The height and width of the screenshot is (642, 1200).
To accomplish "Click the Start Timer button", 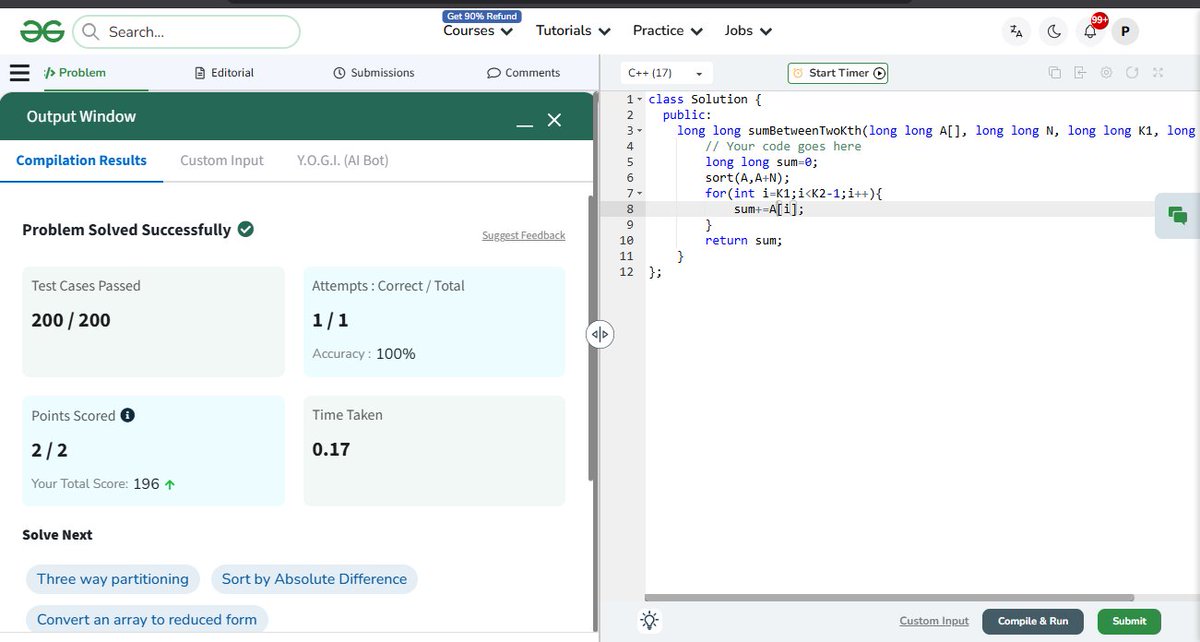I will (837, 73).
